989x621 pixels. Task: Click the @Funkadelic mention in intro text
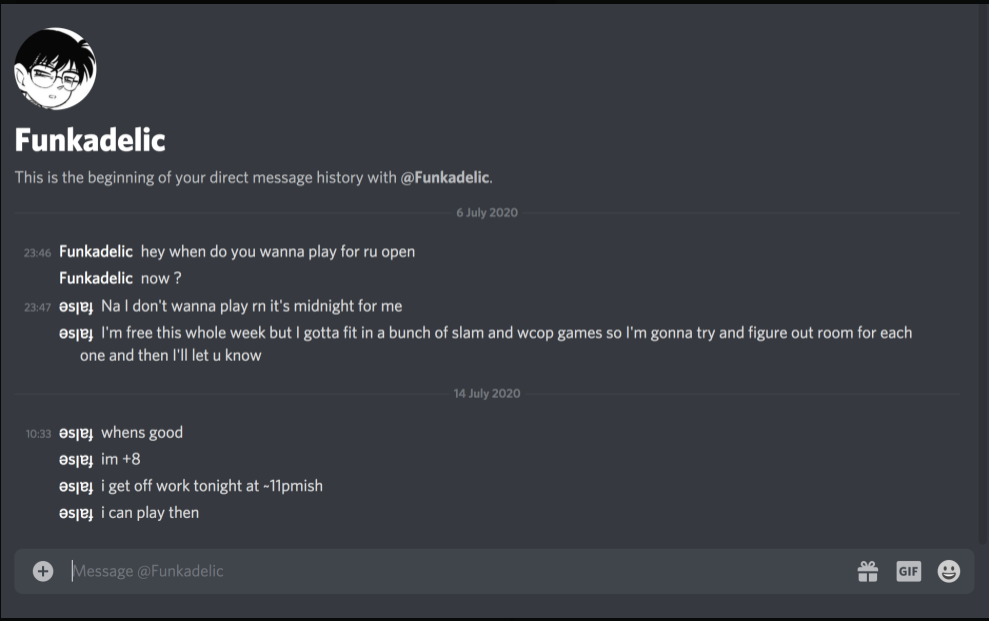tap(445, 177)
